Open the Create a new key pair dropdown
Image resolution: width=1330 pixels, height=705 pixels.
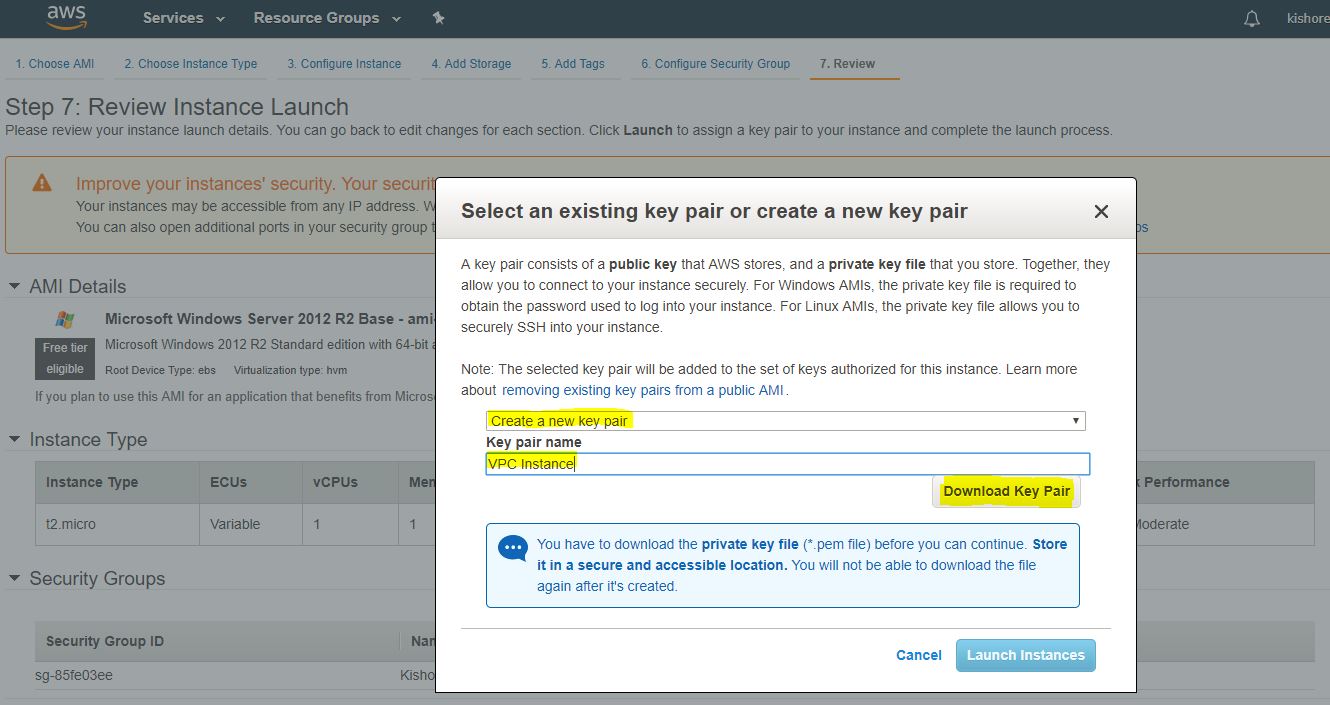(x=785, y=421)
